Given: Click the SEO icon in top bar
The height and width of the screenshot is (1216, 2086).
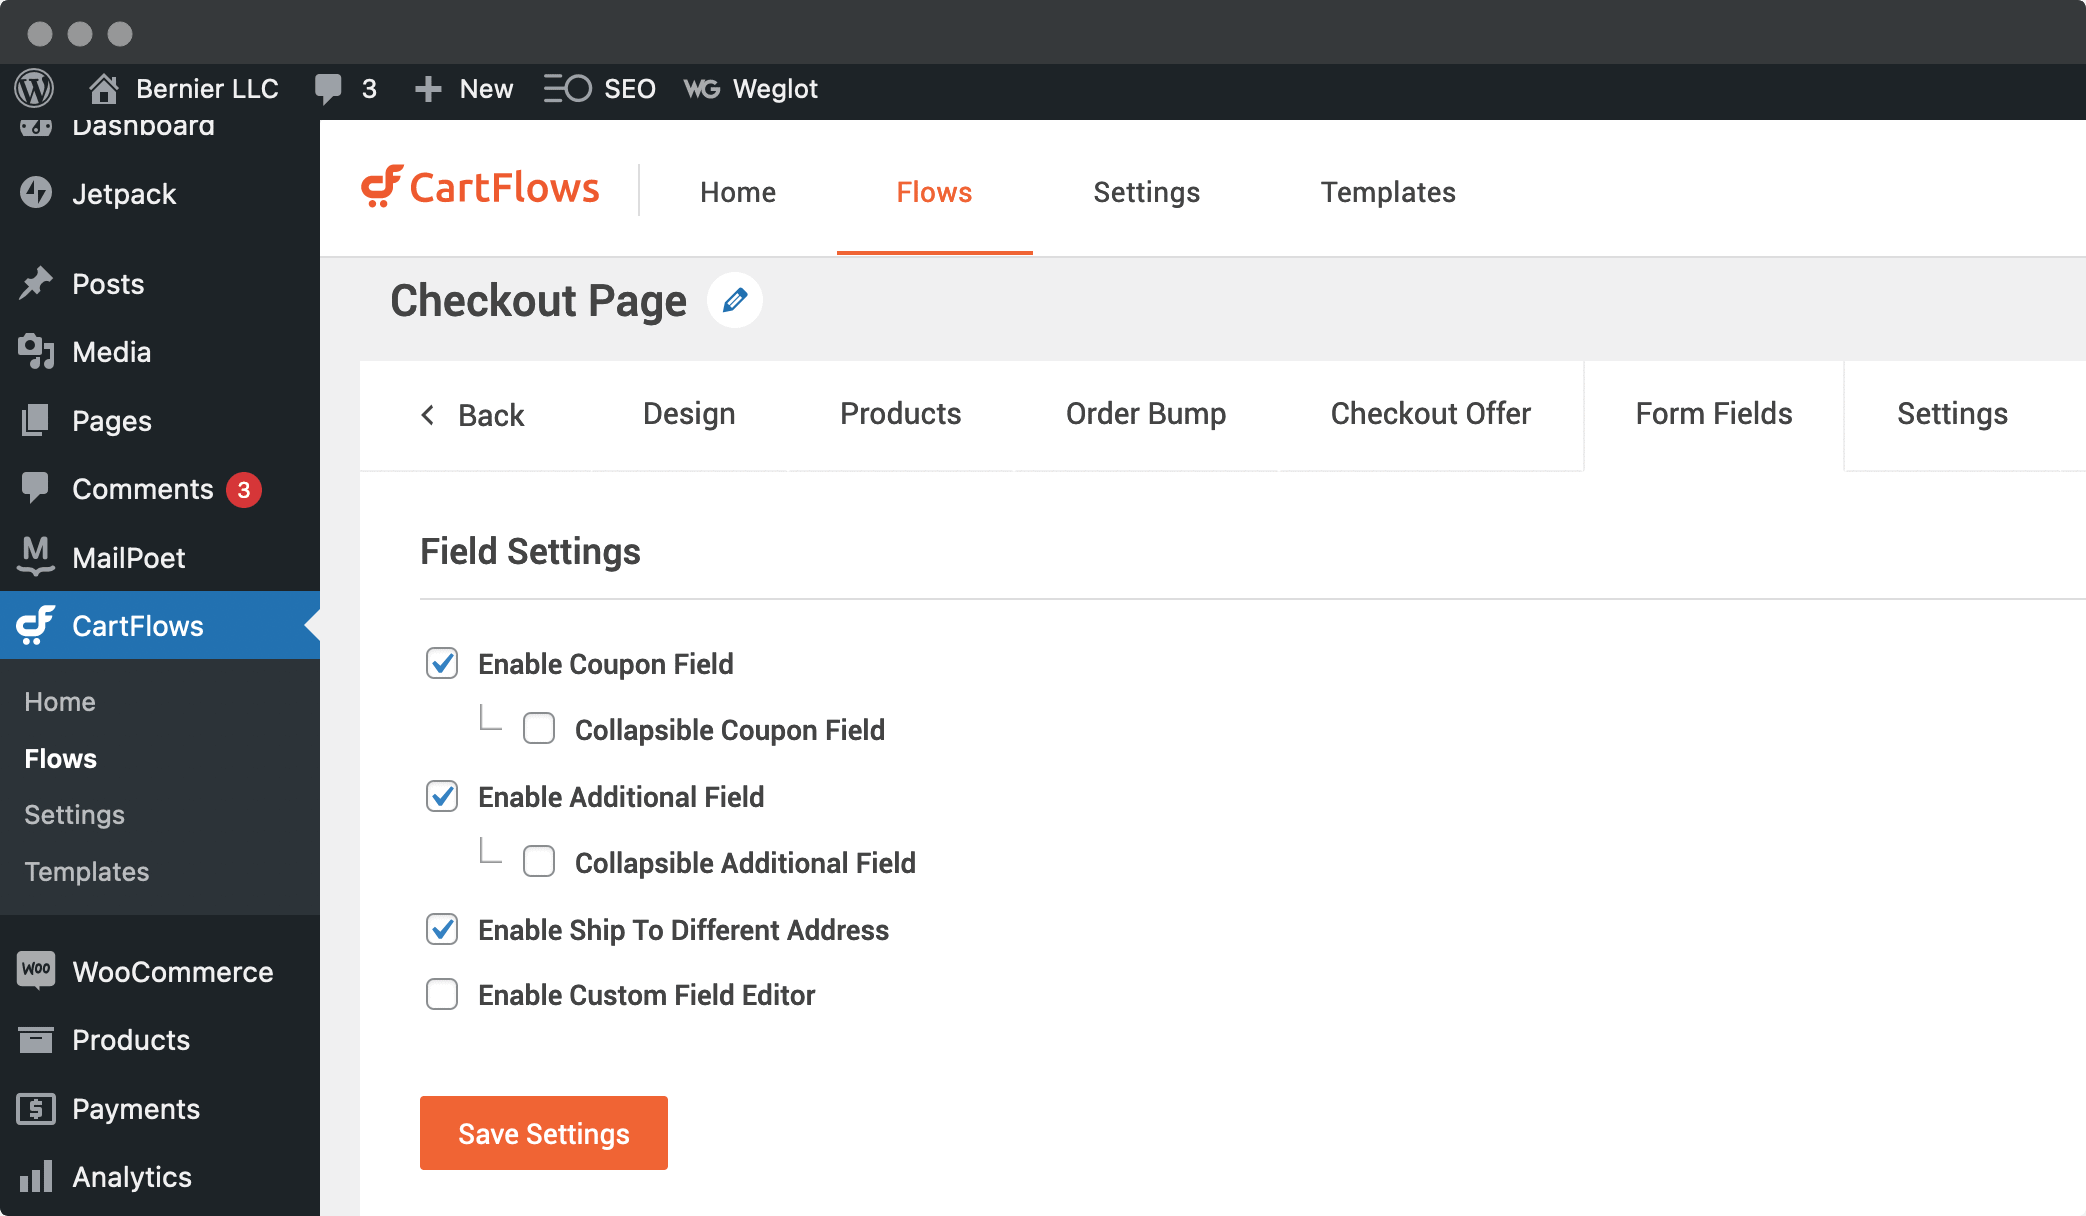Looking at the screenshot, I should 565,90.
